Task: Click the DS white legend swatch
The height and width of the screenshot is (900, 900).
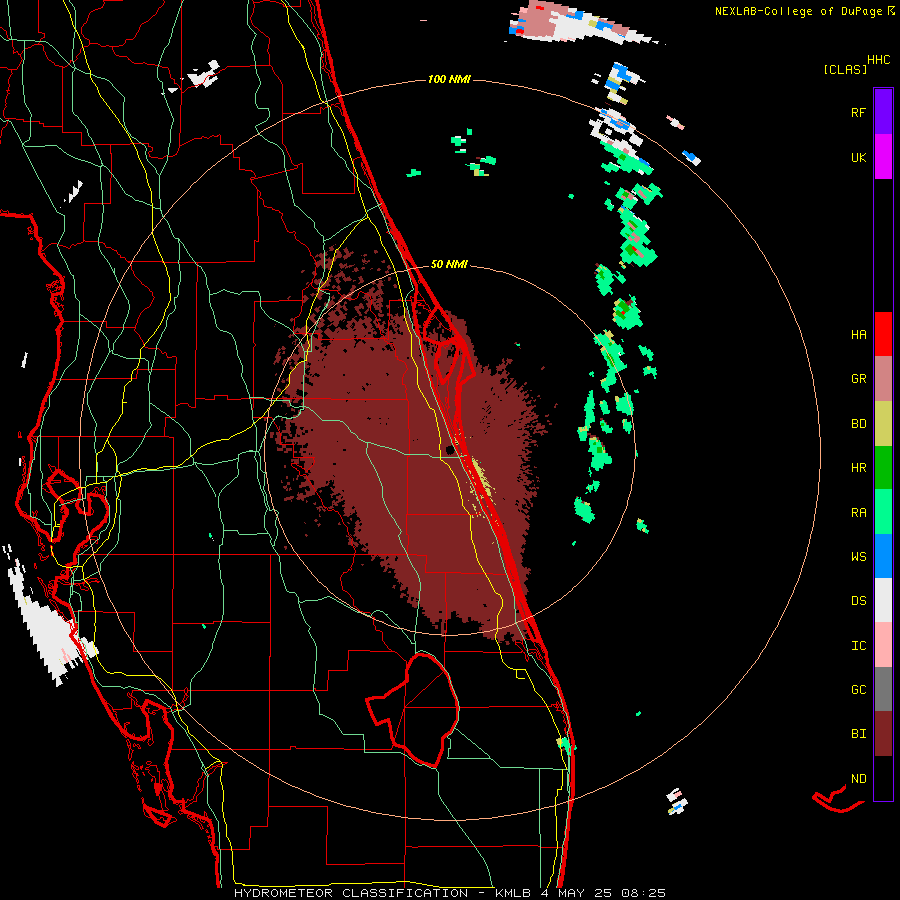Action: 883,600
